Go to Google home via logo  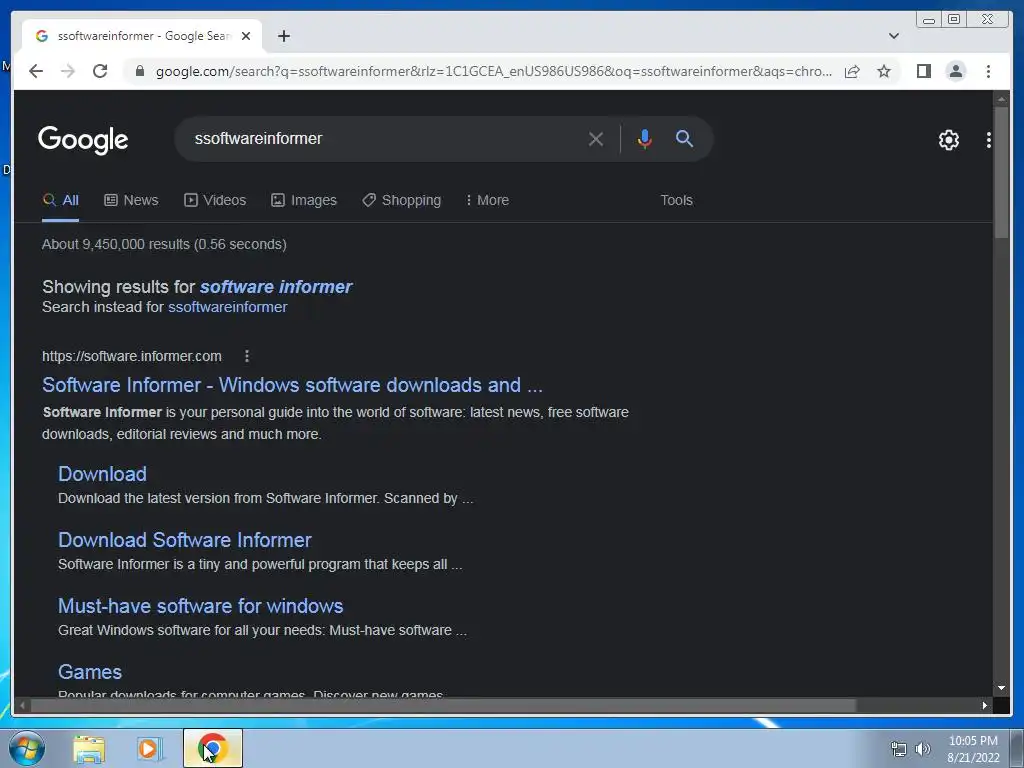pyautogui.click(x=83, y=140)
